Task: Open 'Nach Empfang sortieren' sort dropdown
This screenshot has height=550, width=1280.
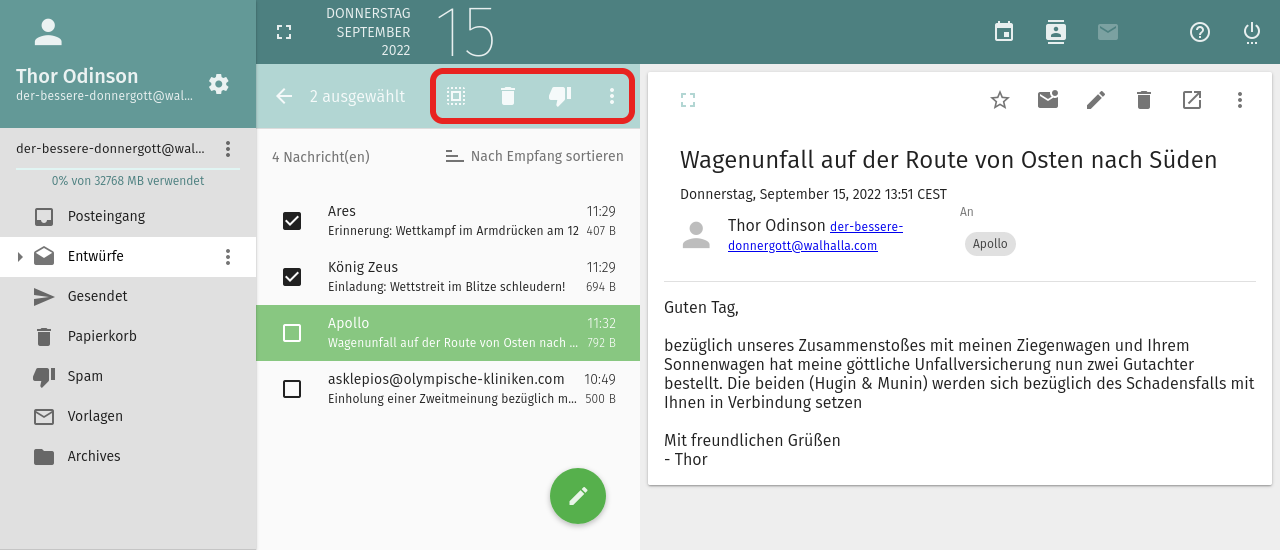Action: tap(535, 156)
